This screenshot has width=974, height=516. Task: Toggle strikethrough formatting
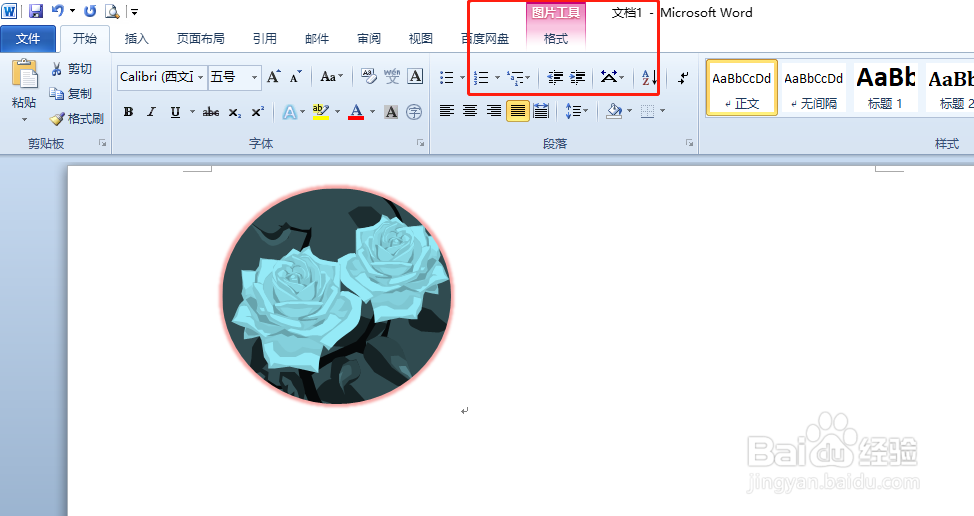(x=211, y=112)
